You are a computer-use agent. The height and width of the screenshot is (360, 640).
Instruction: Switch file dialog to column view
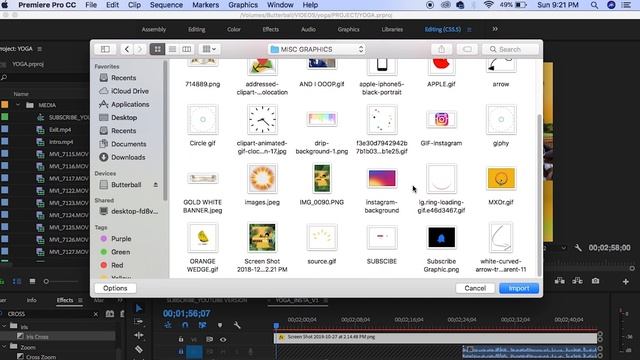[x=187, y=49]
